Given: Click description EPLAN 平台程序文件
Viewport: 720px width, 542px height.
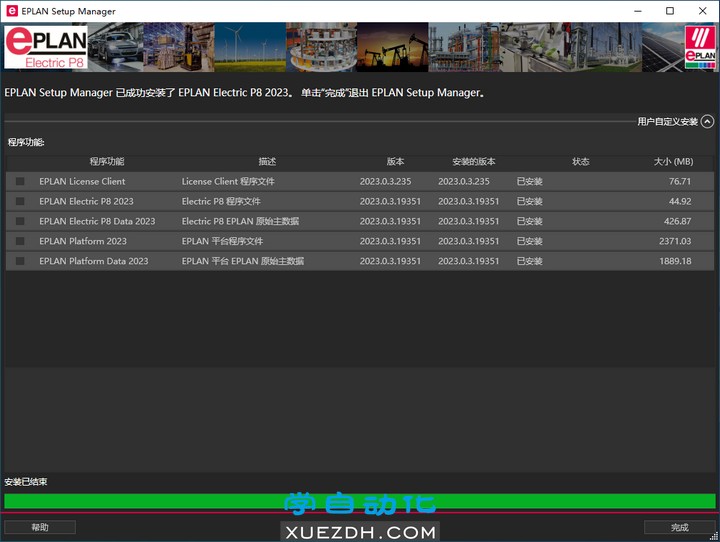Looking at the screenshot, I should click(x=223, y=241).
